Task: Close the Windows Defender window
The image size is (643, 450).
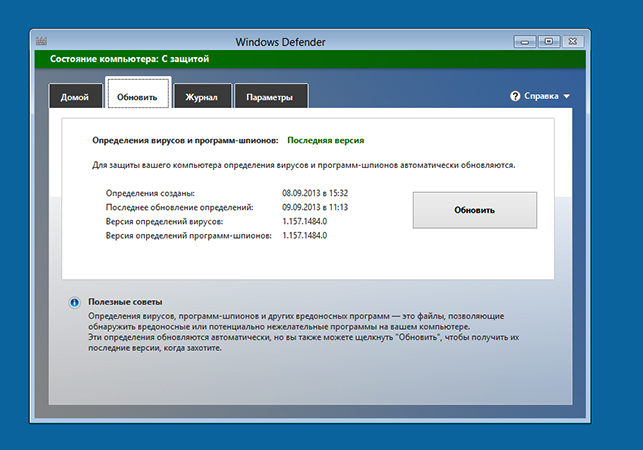Action: pos(573,41)
